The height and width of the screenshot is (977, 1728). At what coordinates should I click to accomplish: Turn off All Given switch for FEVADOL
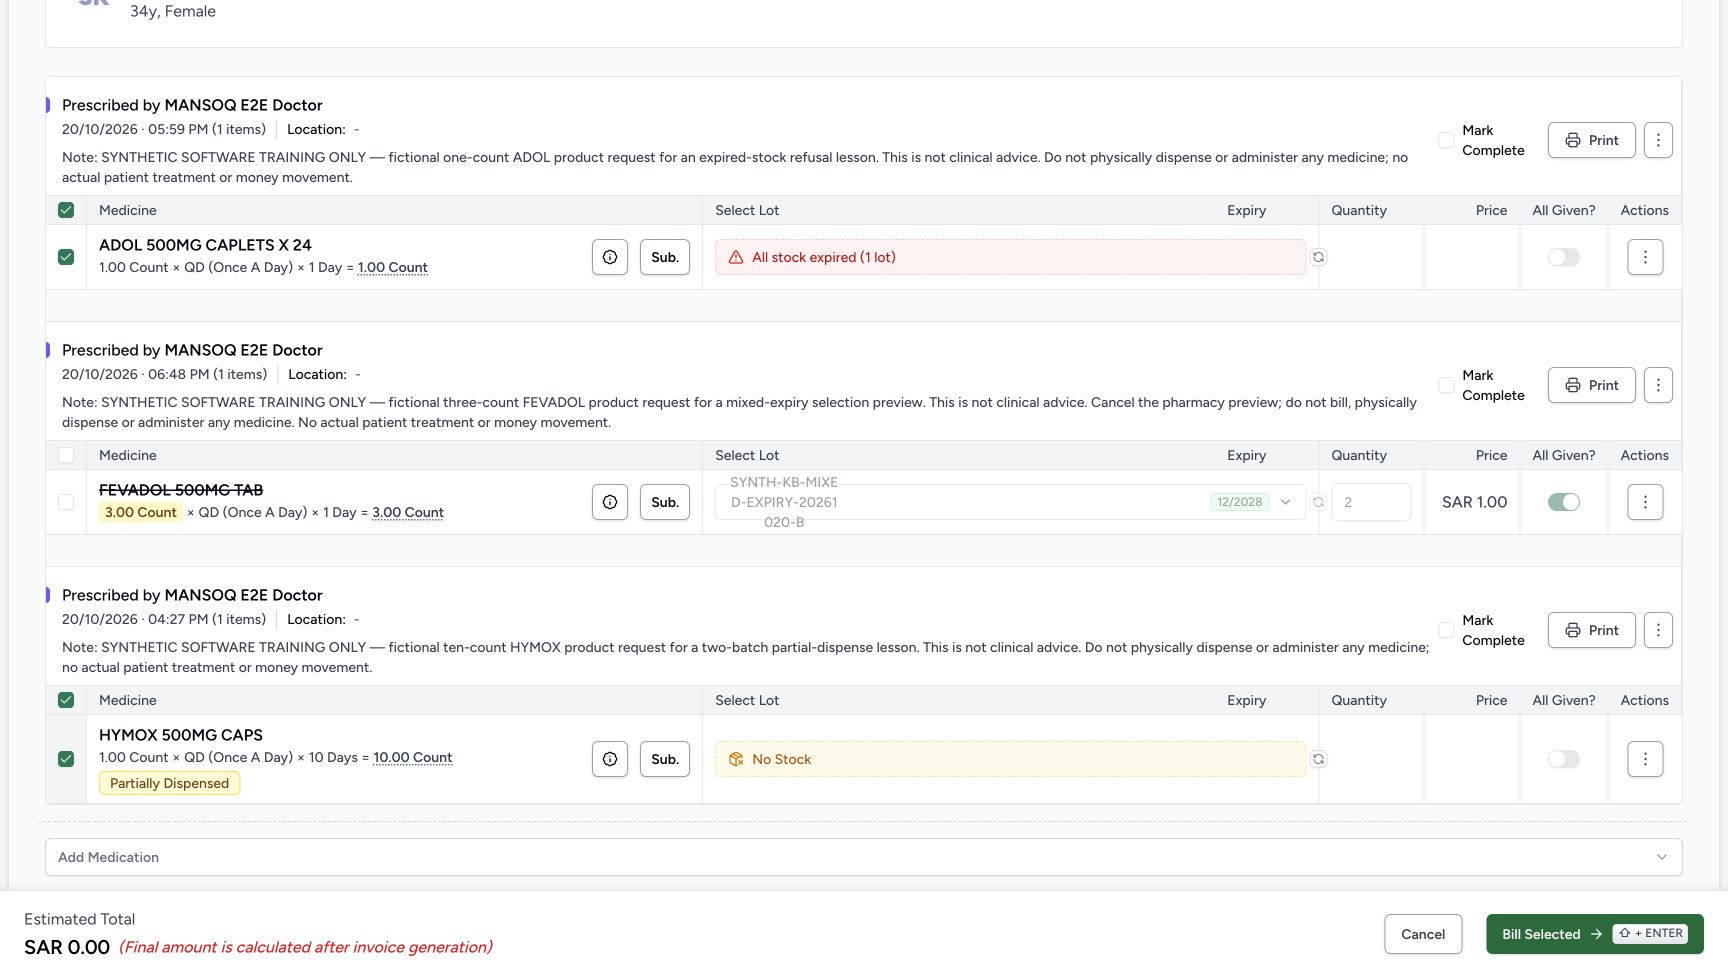(x=1564, y=502)
